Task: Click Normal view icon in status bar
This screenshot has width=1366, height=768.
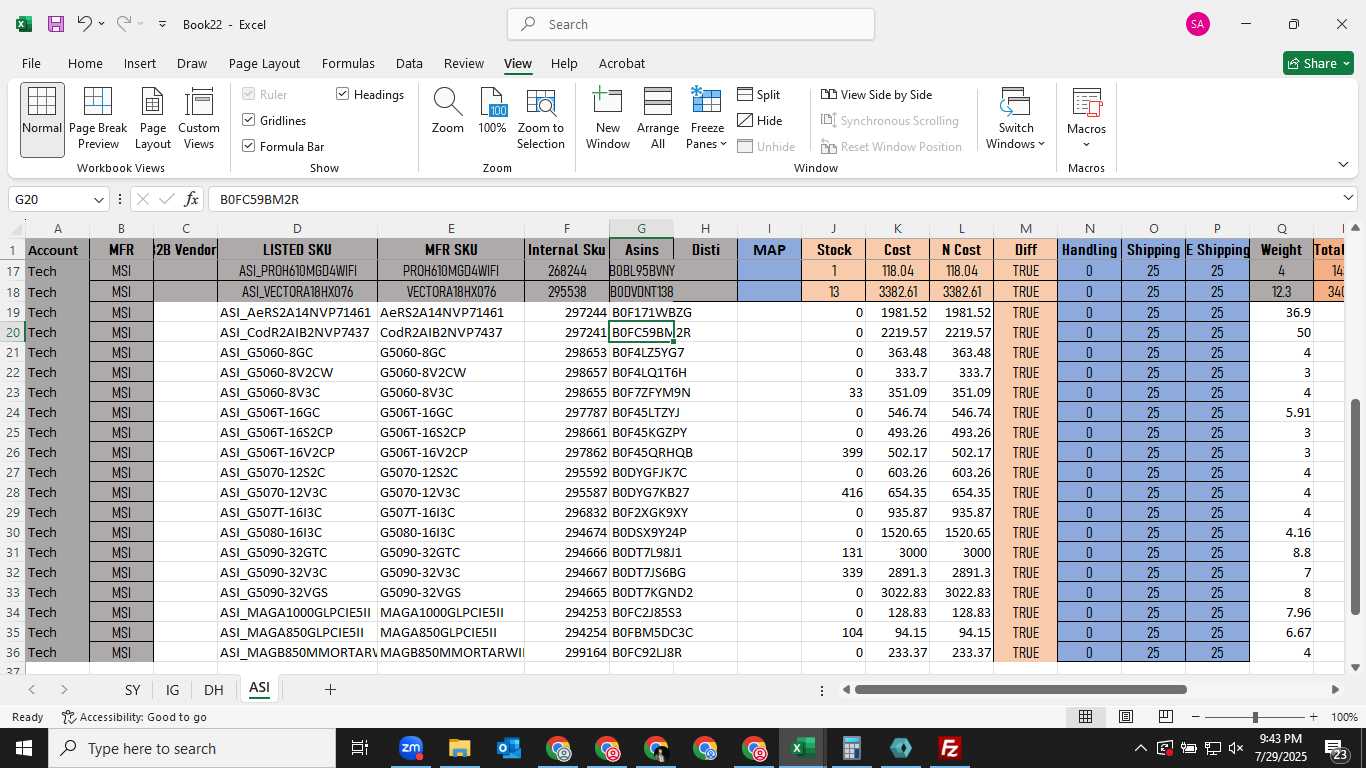Action: (x=1085, y=717)
